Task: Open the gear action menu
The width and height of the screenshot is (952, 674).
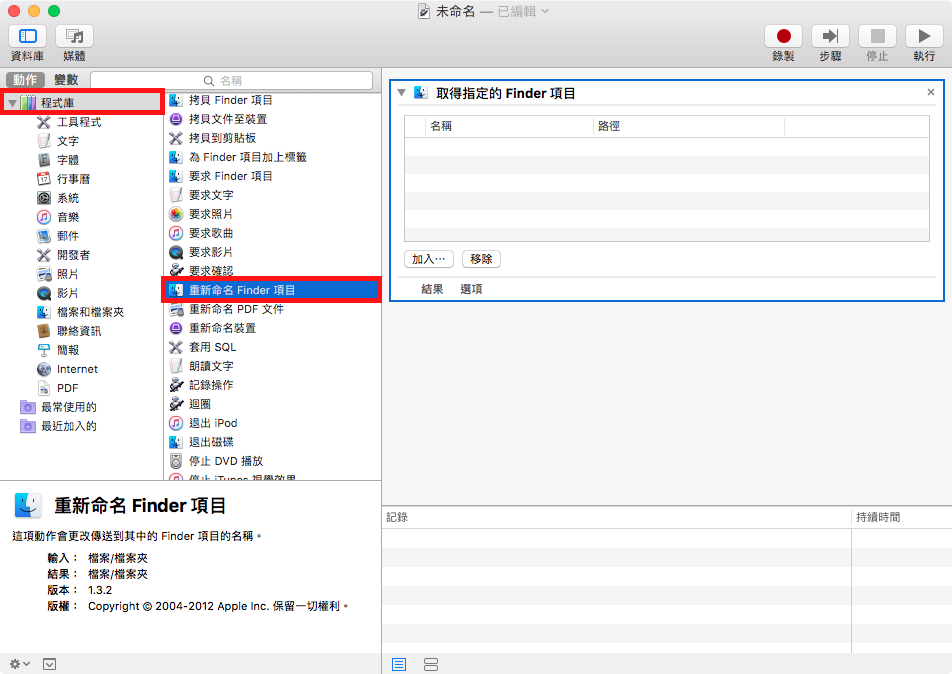Action: click(x=19, y=664)
